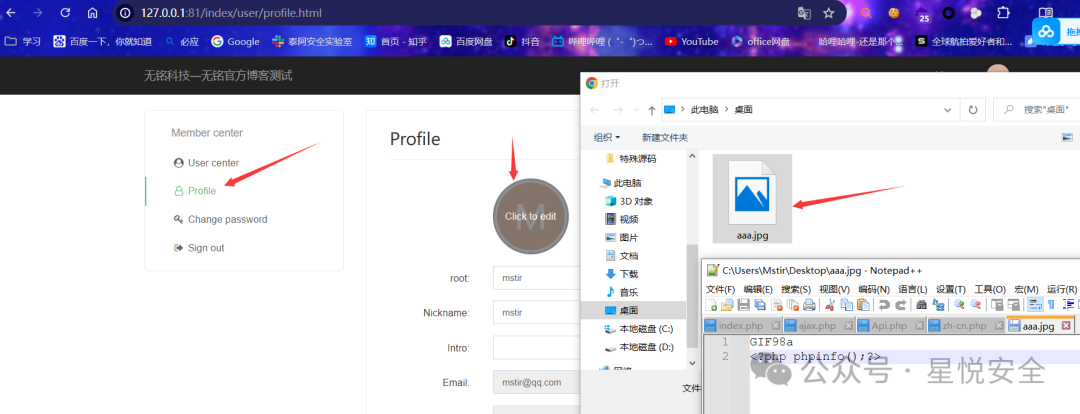Click Notepad++ Print toolbar icon
Screen dimensions: 1080x414
(x=809, y=305)
